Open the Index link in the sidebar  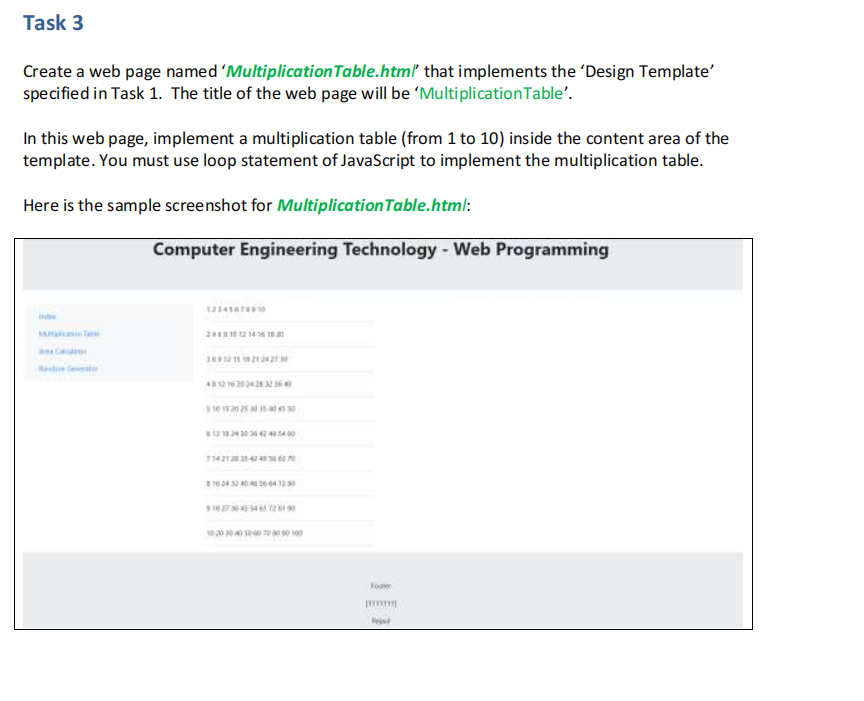pyautogui.click(x=46, y=315)
